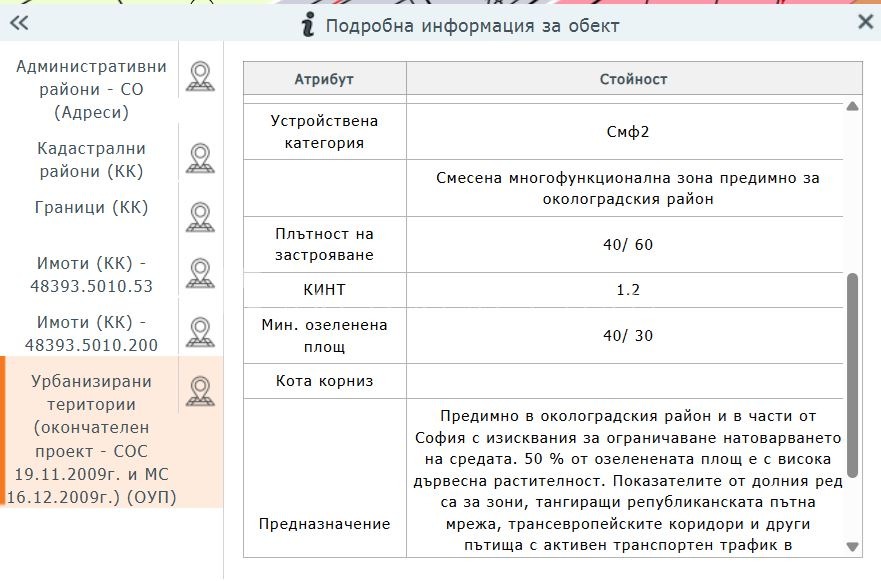This screenshot has height=581, width=881.
Task: Select the map marker icon for Граници (КК)
Action: [201, 215]
